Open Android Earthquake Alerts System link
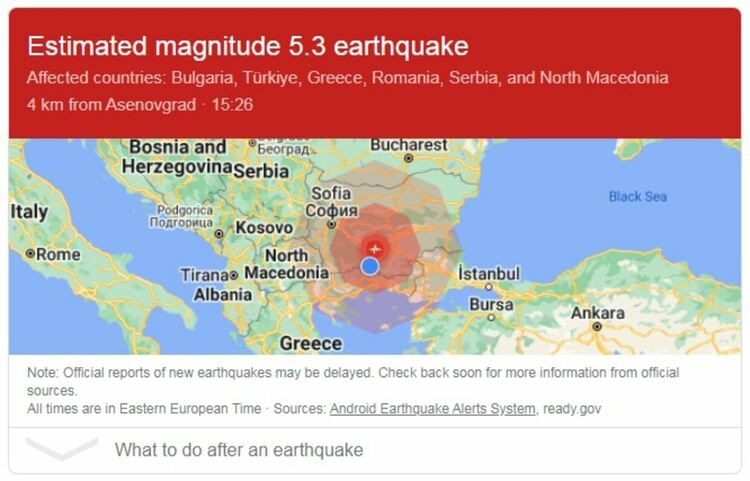The height and width of the screenshot is (481, 750). tap(432, 409)
